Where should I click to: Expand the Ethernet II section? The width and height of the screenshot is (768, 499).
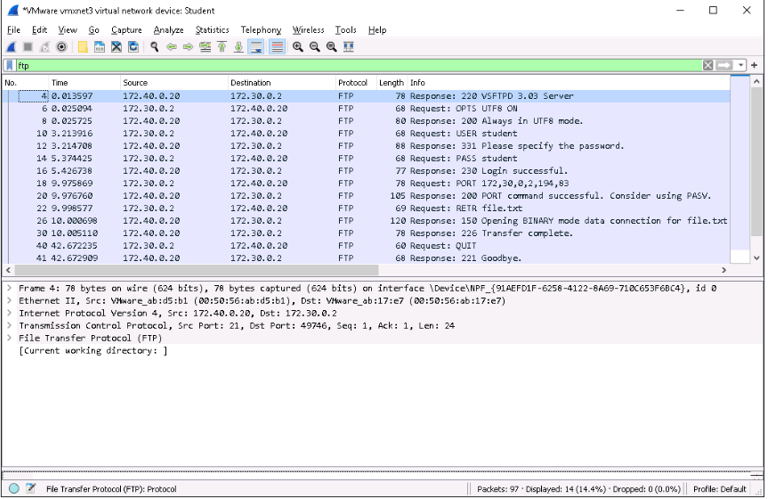[x=9, y=301]
